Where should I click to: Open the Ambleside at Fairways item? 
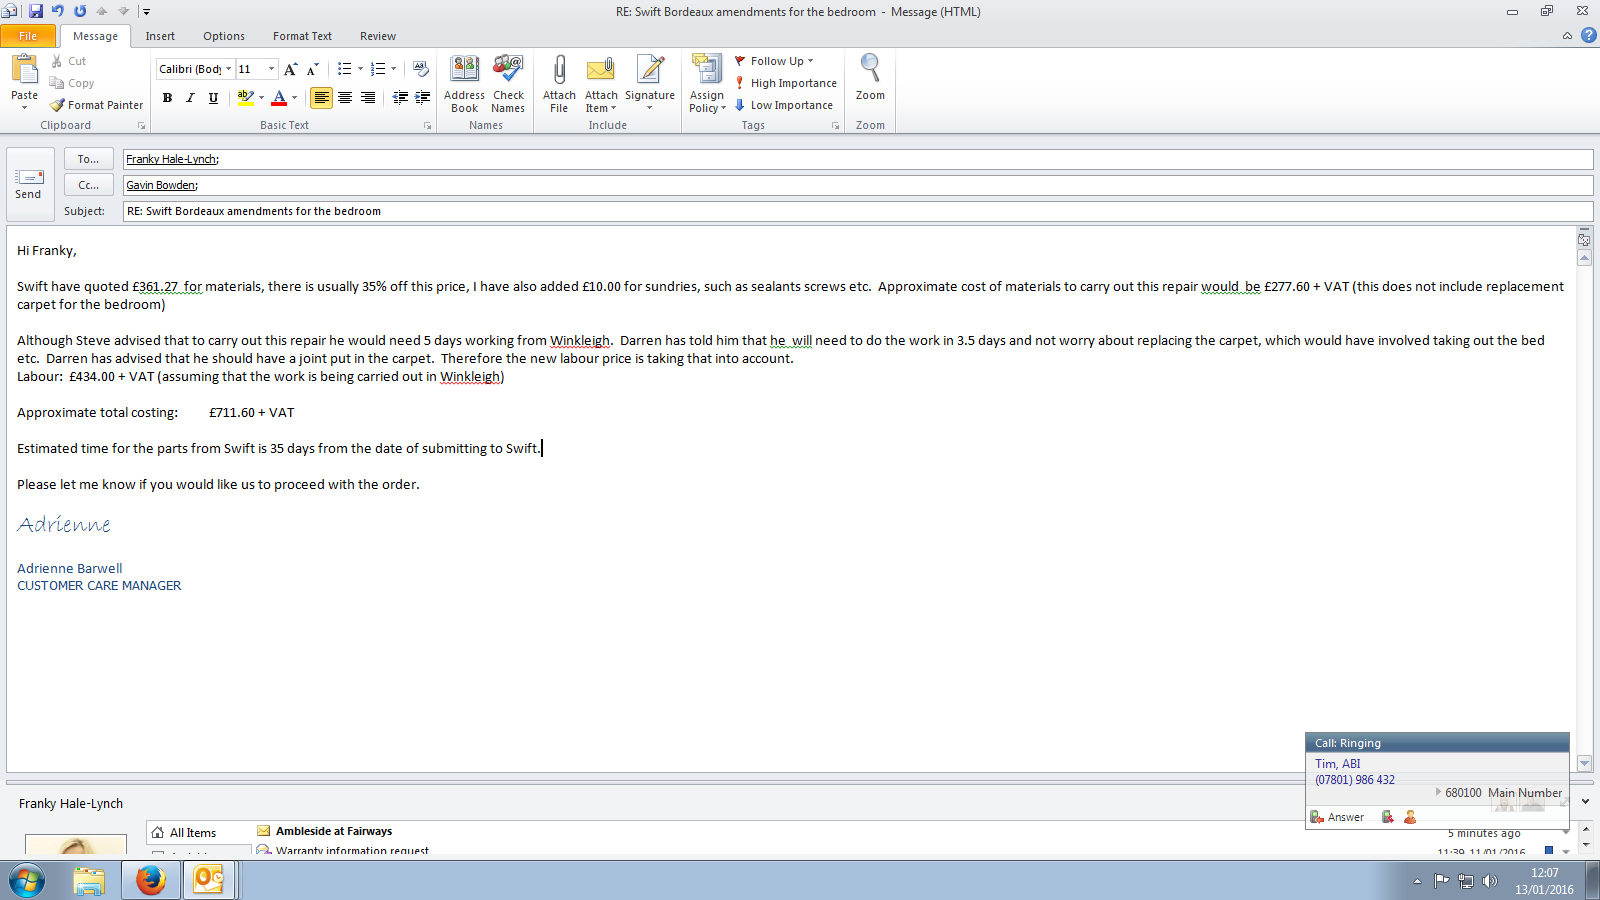pos(334,831)
